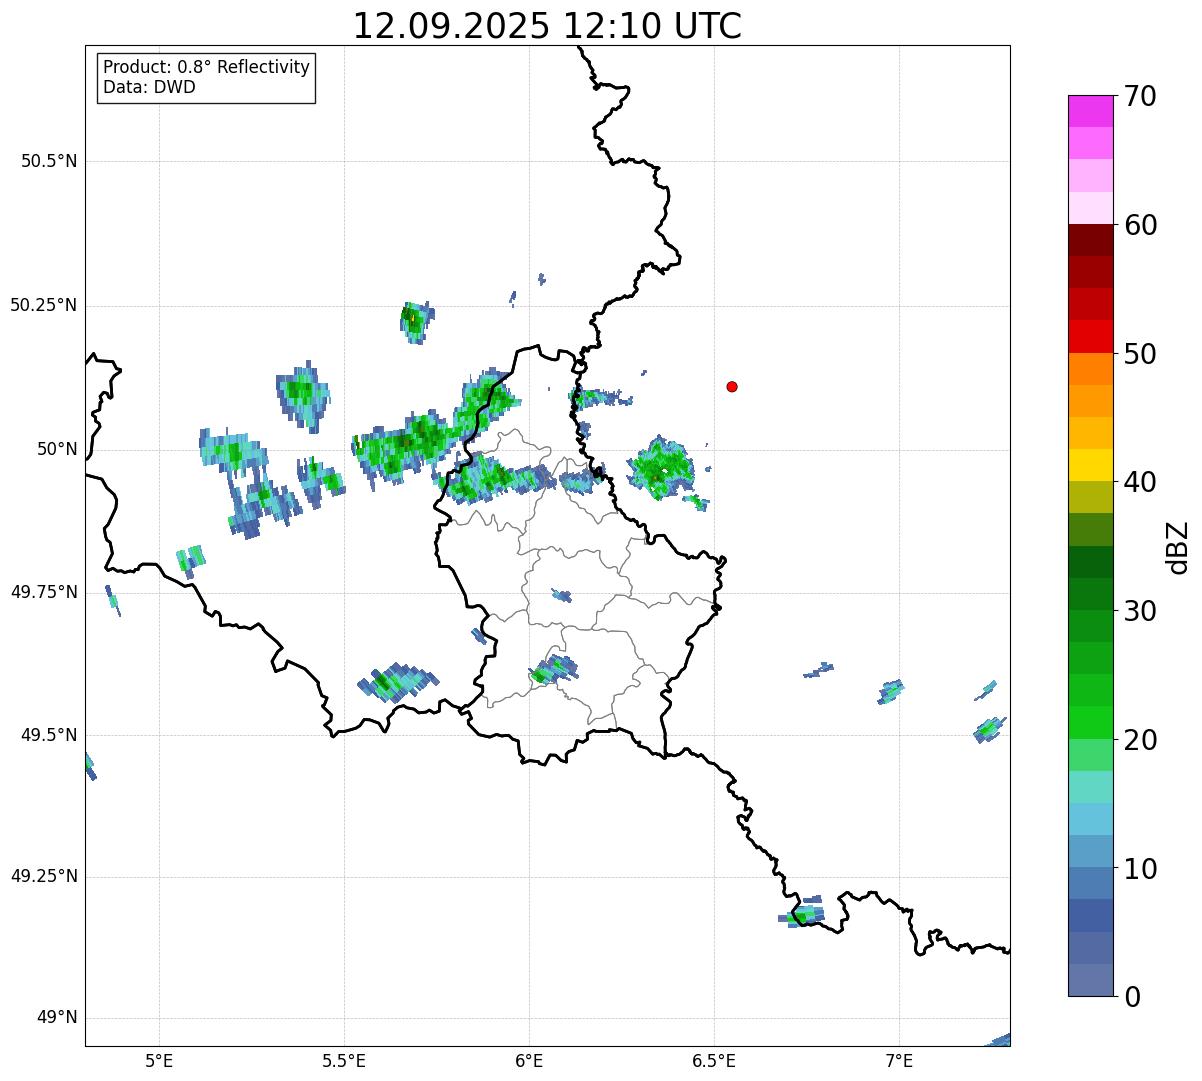Click the 5°E longitude axis label

click(x=159, y=1060)
